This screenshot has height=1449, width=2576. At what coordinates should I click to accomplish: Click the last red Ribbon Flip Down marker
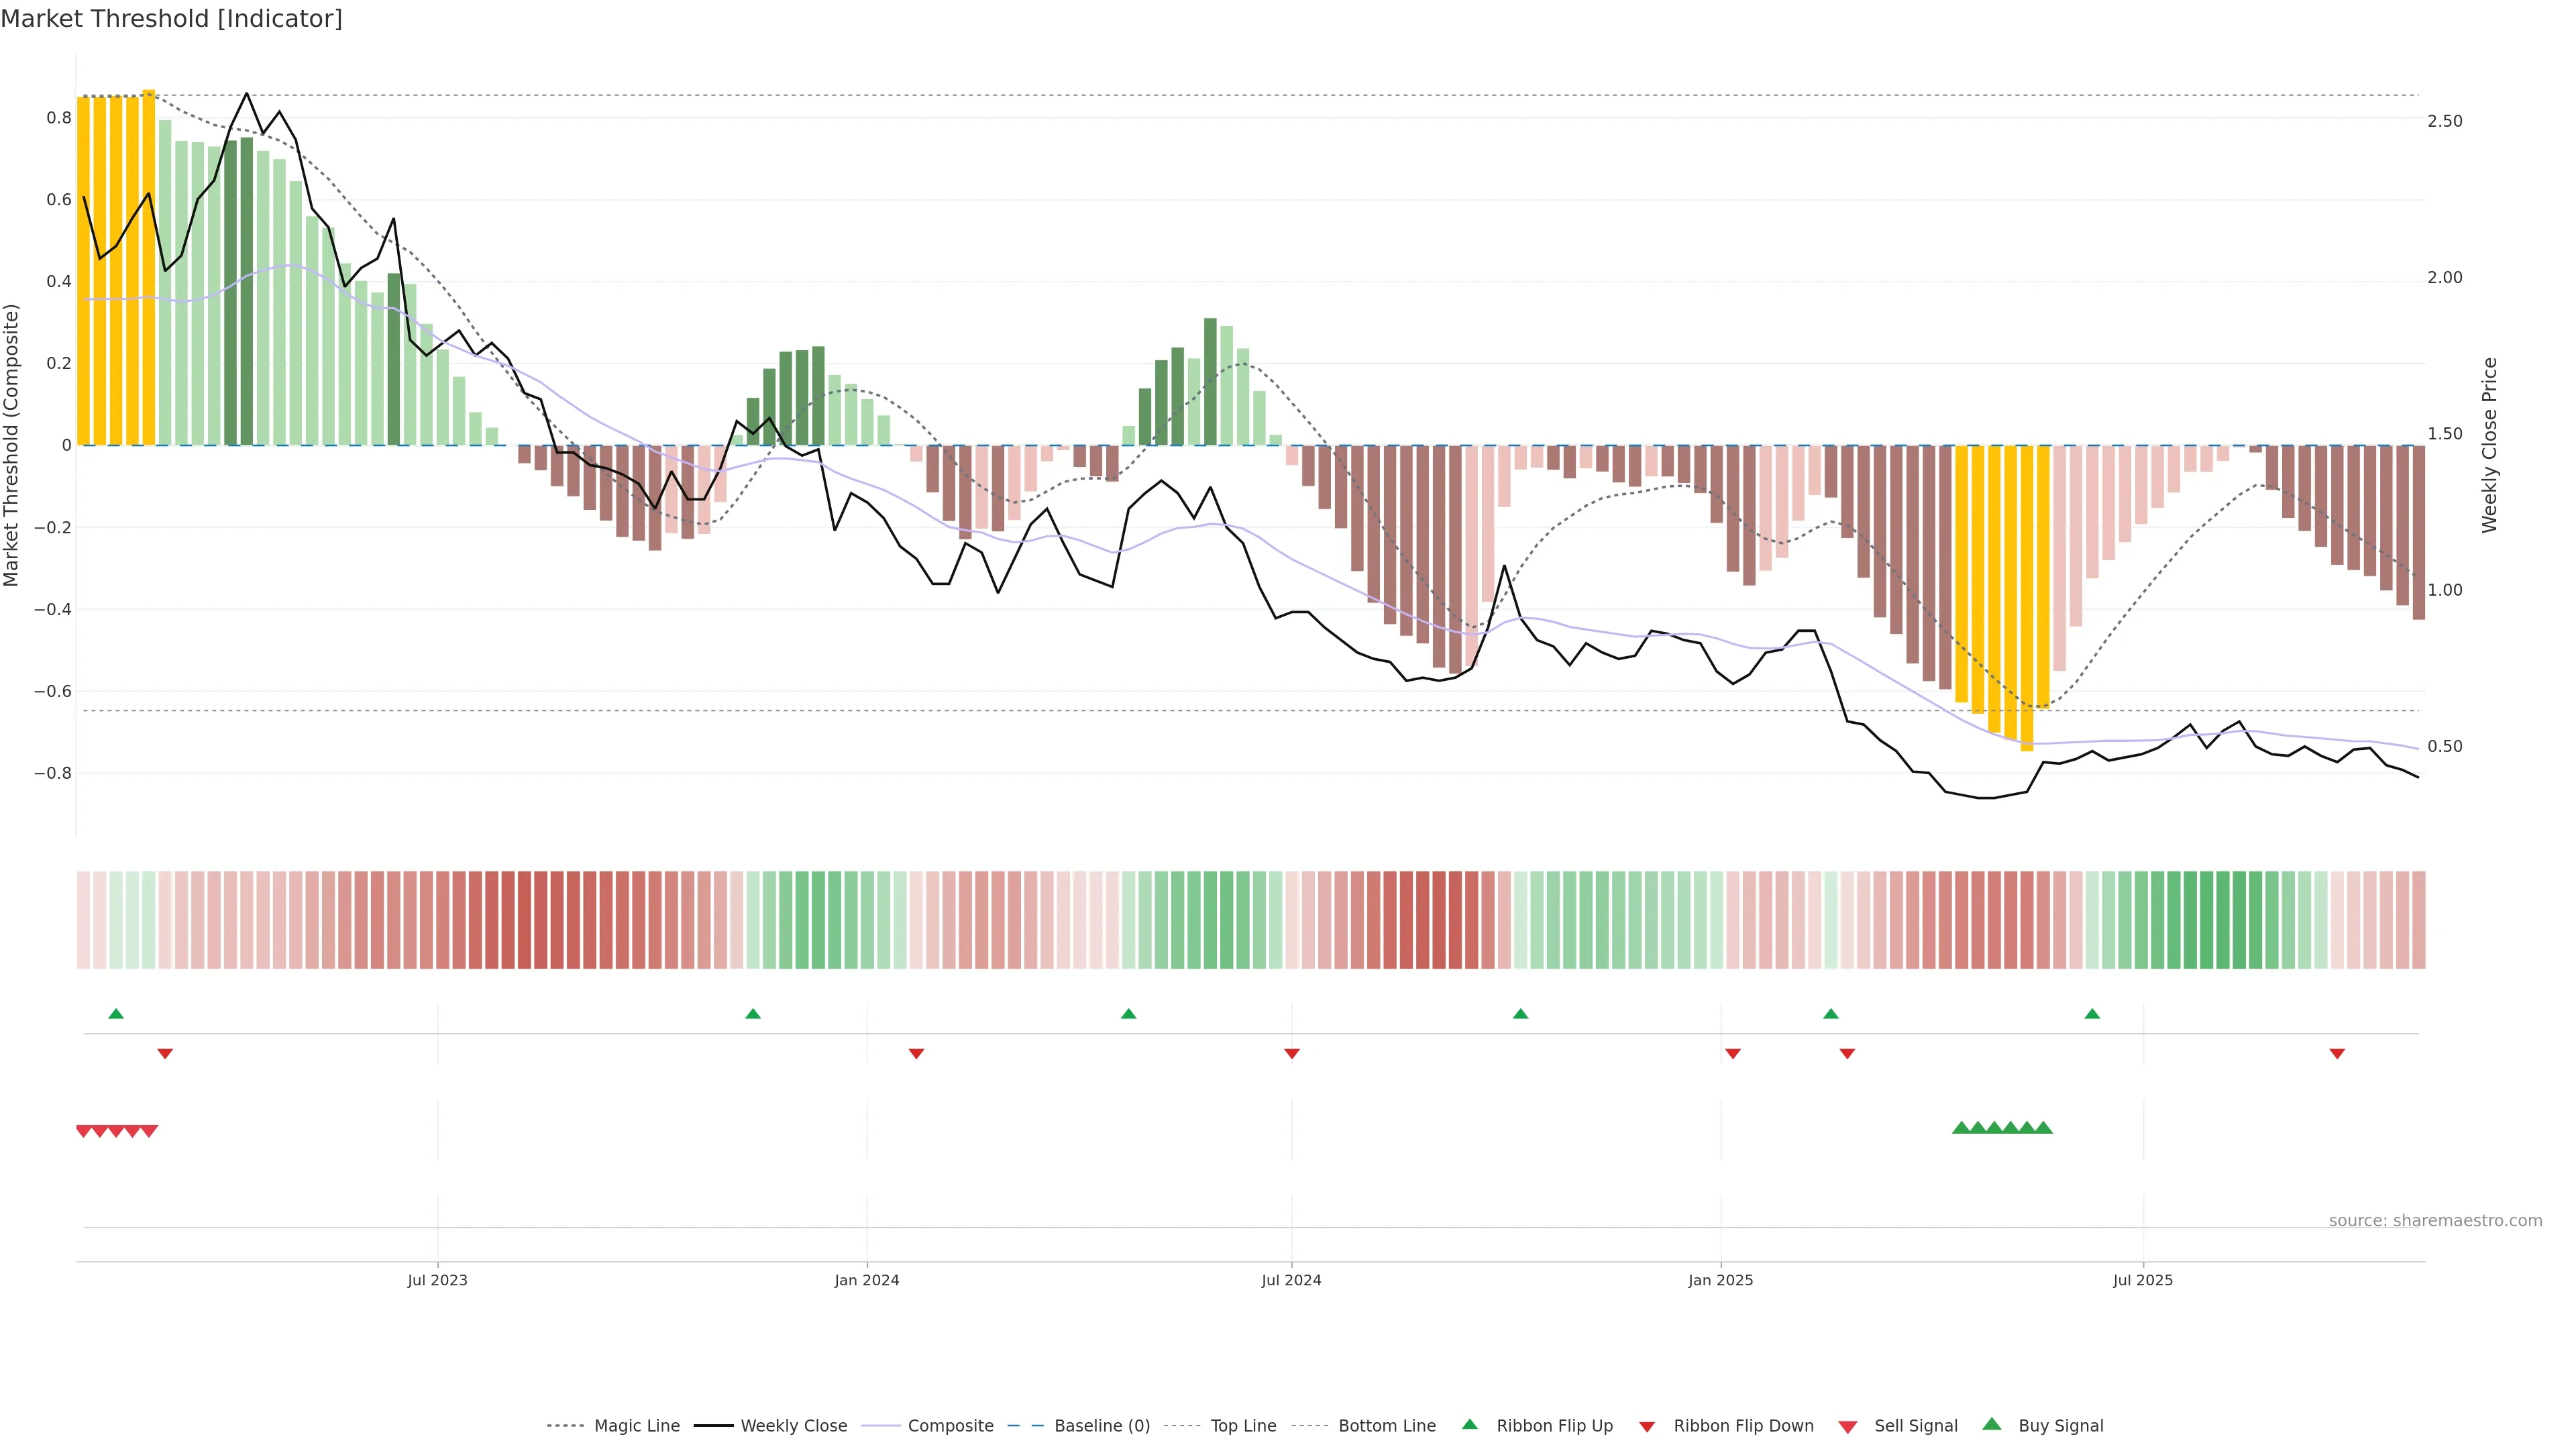[x=2337, y=1054]
